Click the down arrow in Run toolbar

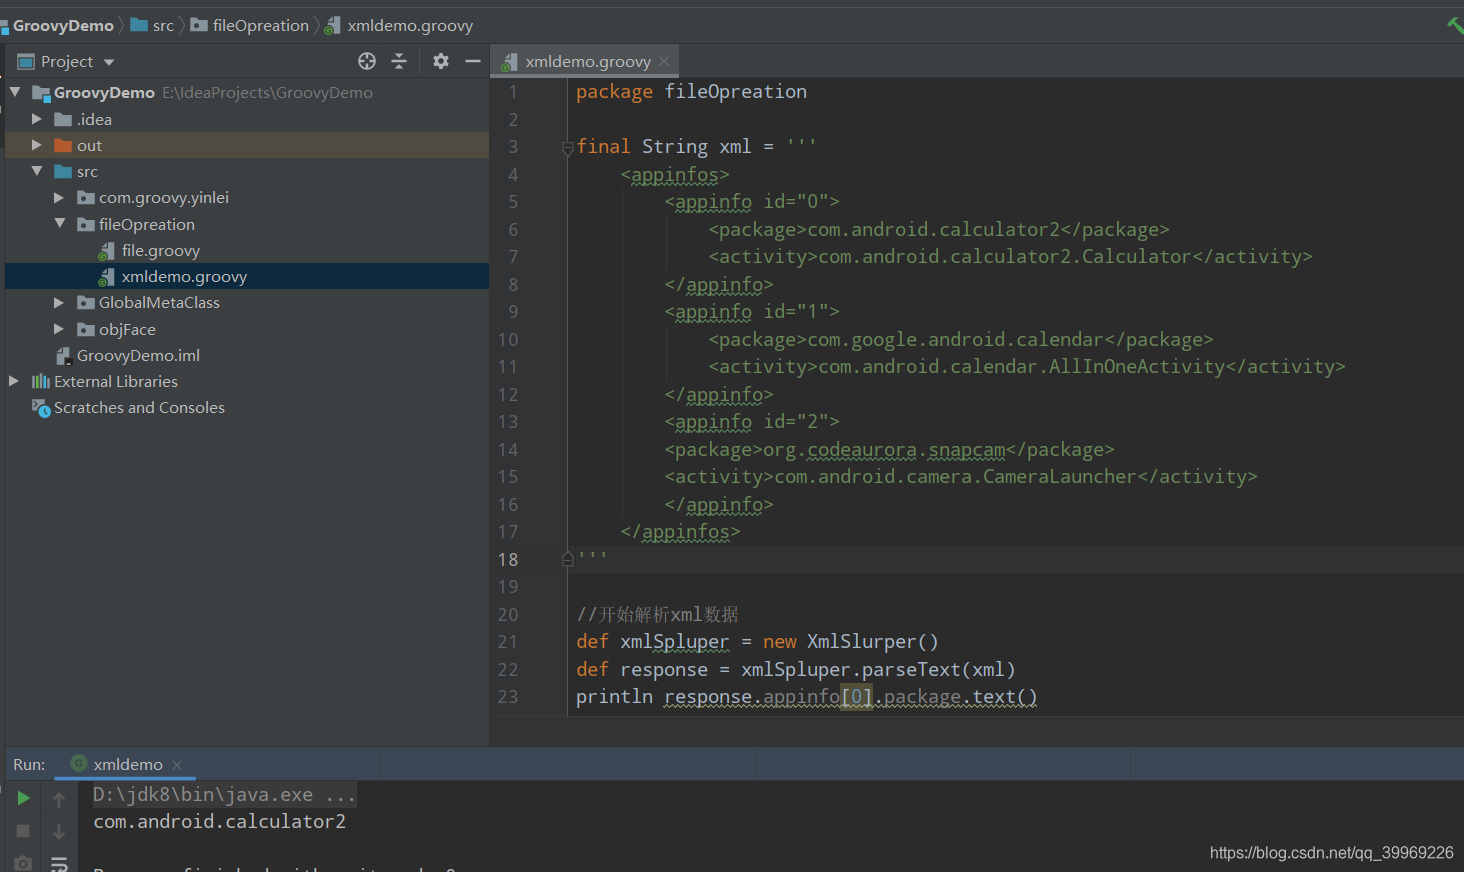pos(59,830)
